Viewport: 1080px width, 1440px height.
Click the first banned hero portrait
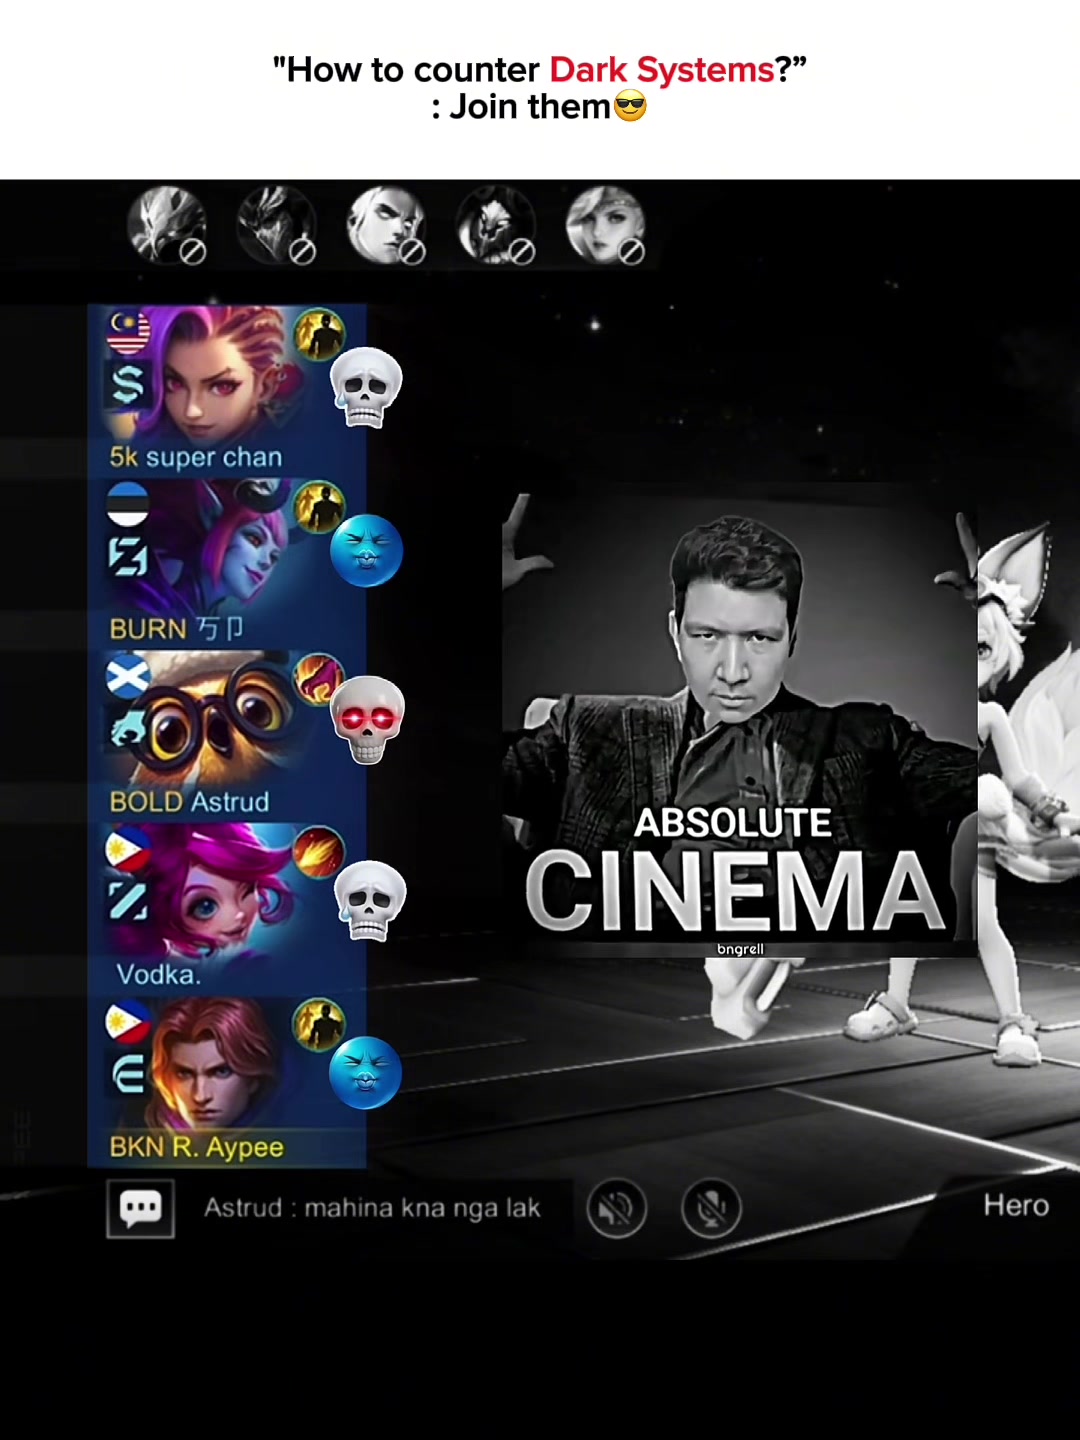coord(167,225)
